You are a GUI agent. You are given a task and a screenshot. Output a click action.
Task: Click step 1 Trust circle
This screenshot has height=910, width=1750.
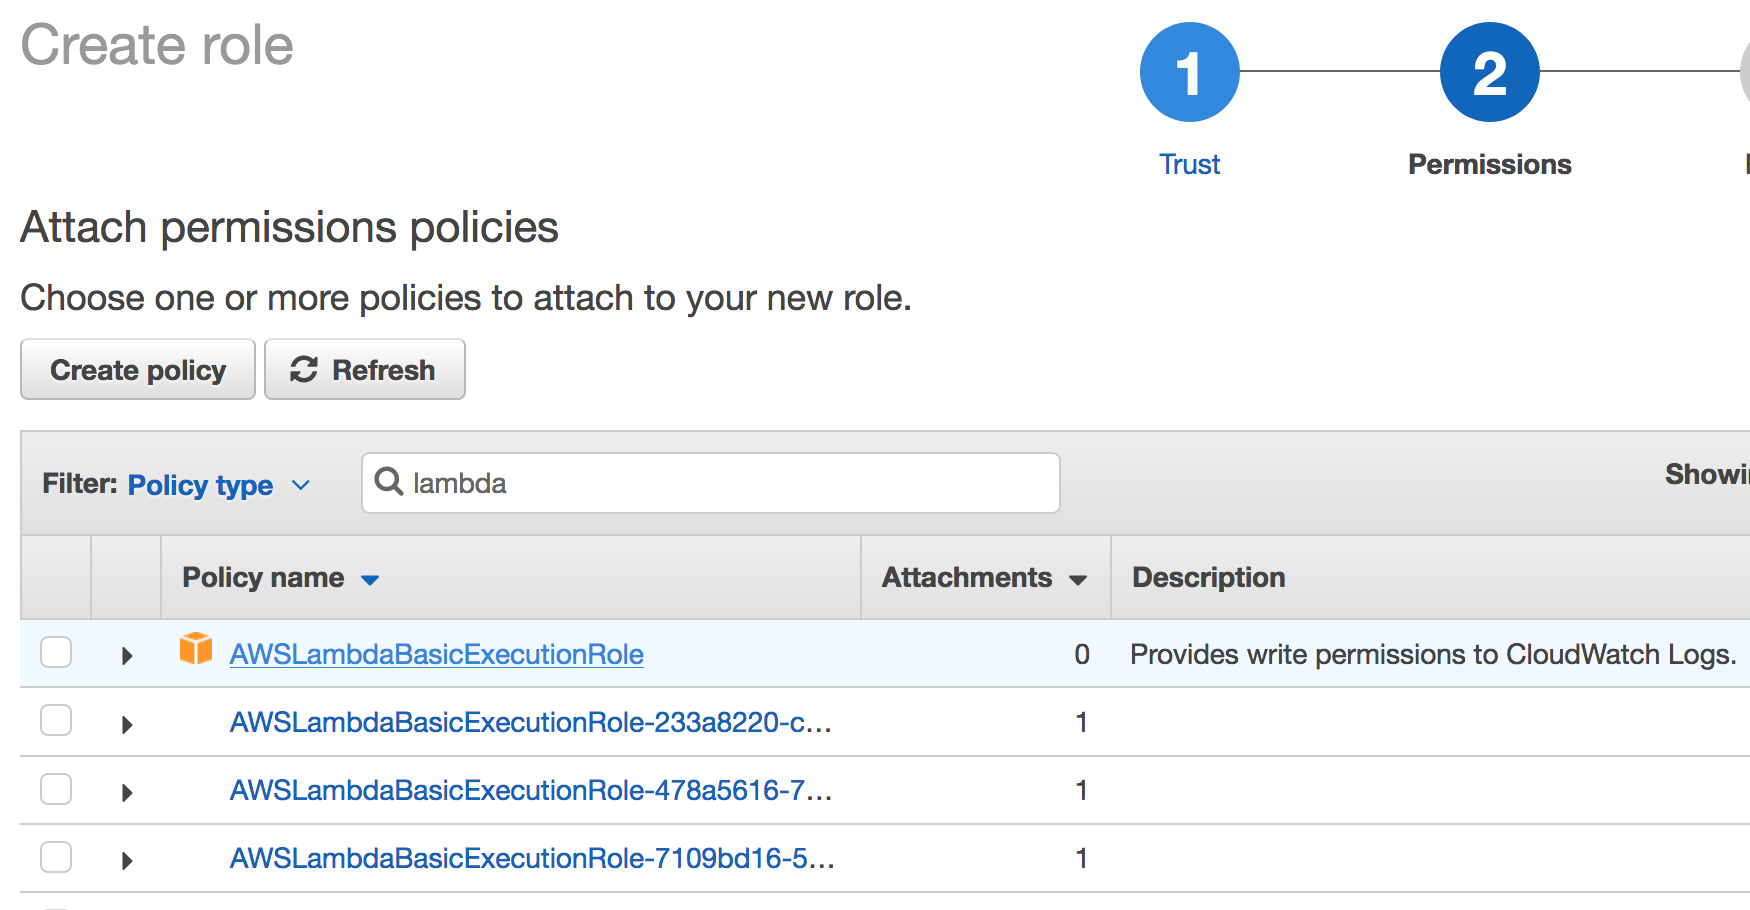[x=1189, y=72]
